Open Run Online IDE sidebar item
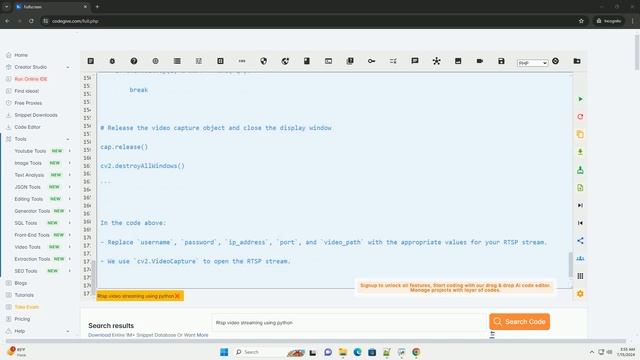The width and height of the screenshot is (640, 360). (31, 79)
